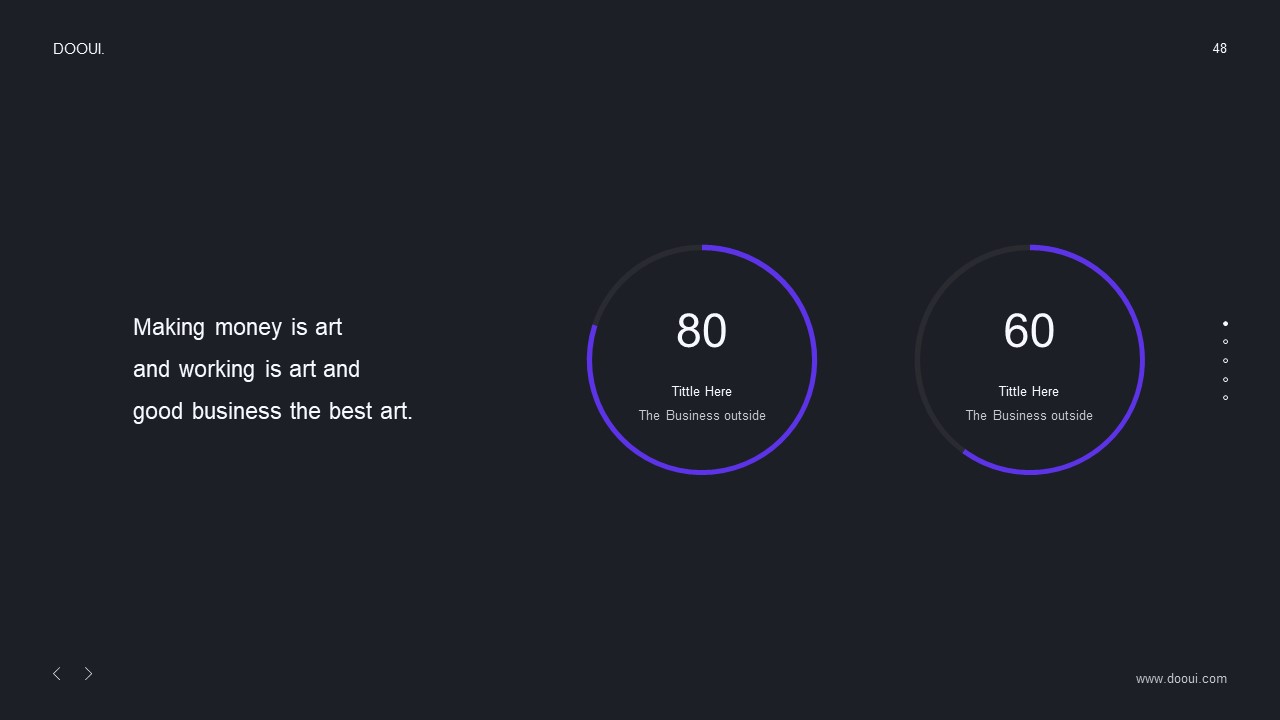Click the previous slide left arrow
Image resolution: width=1280 pixels, height=720 pixels.
[57, 674]
